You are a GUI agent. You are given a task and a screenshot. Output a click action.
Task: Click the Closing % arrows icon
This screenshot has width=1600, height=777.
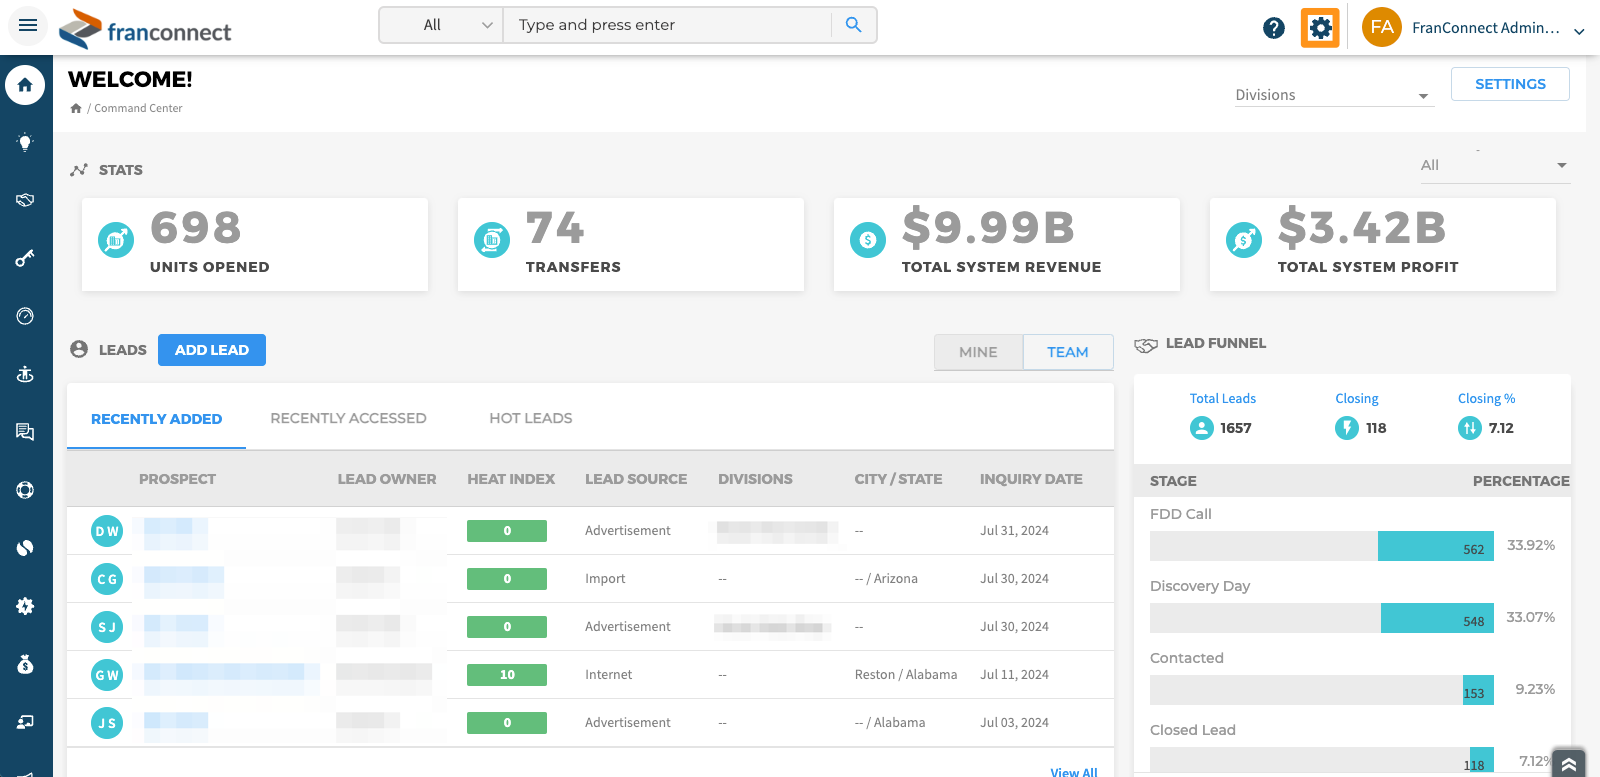pos(1470,428)
